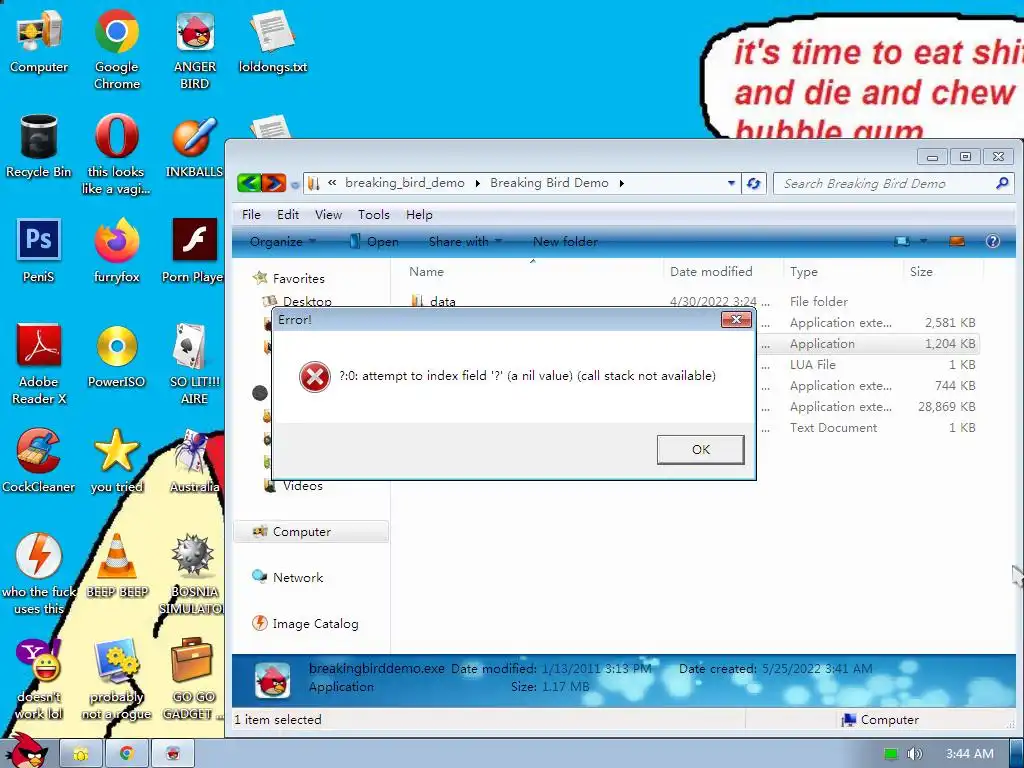Open the Computer desktop icon

[x=39, y=42]
